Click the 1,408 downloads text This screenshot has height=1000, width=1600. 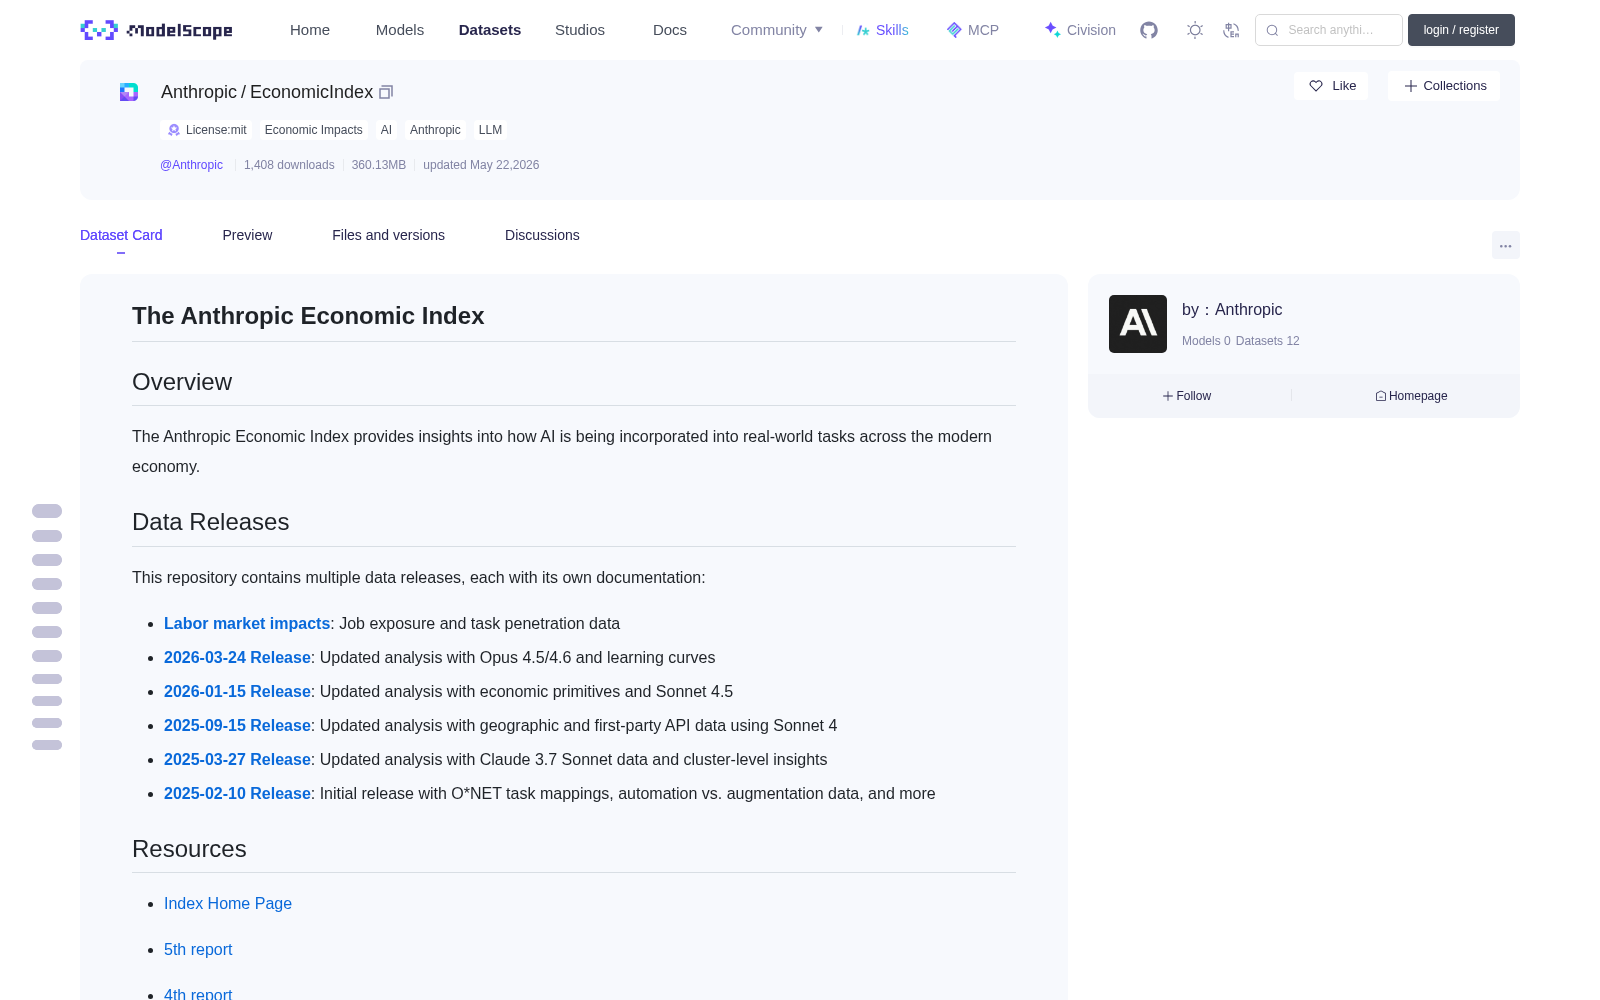point(289,165)
